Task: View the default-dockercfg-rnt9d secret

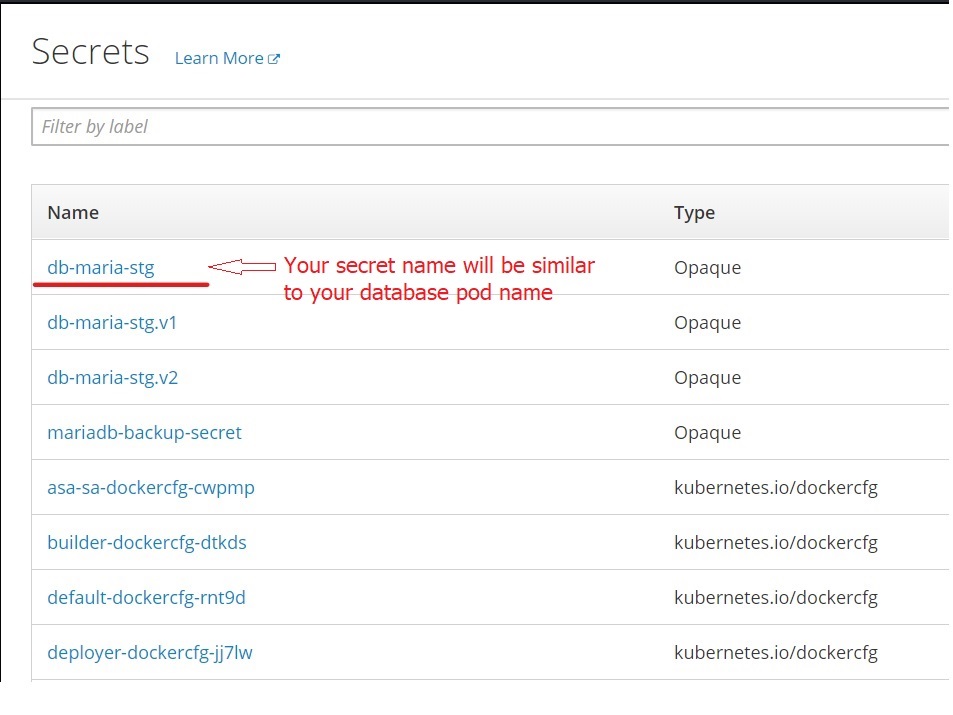Action: [x=146, y=598]
